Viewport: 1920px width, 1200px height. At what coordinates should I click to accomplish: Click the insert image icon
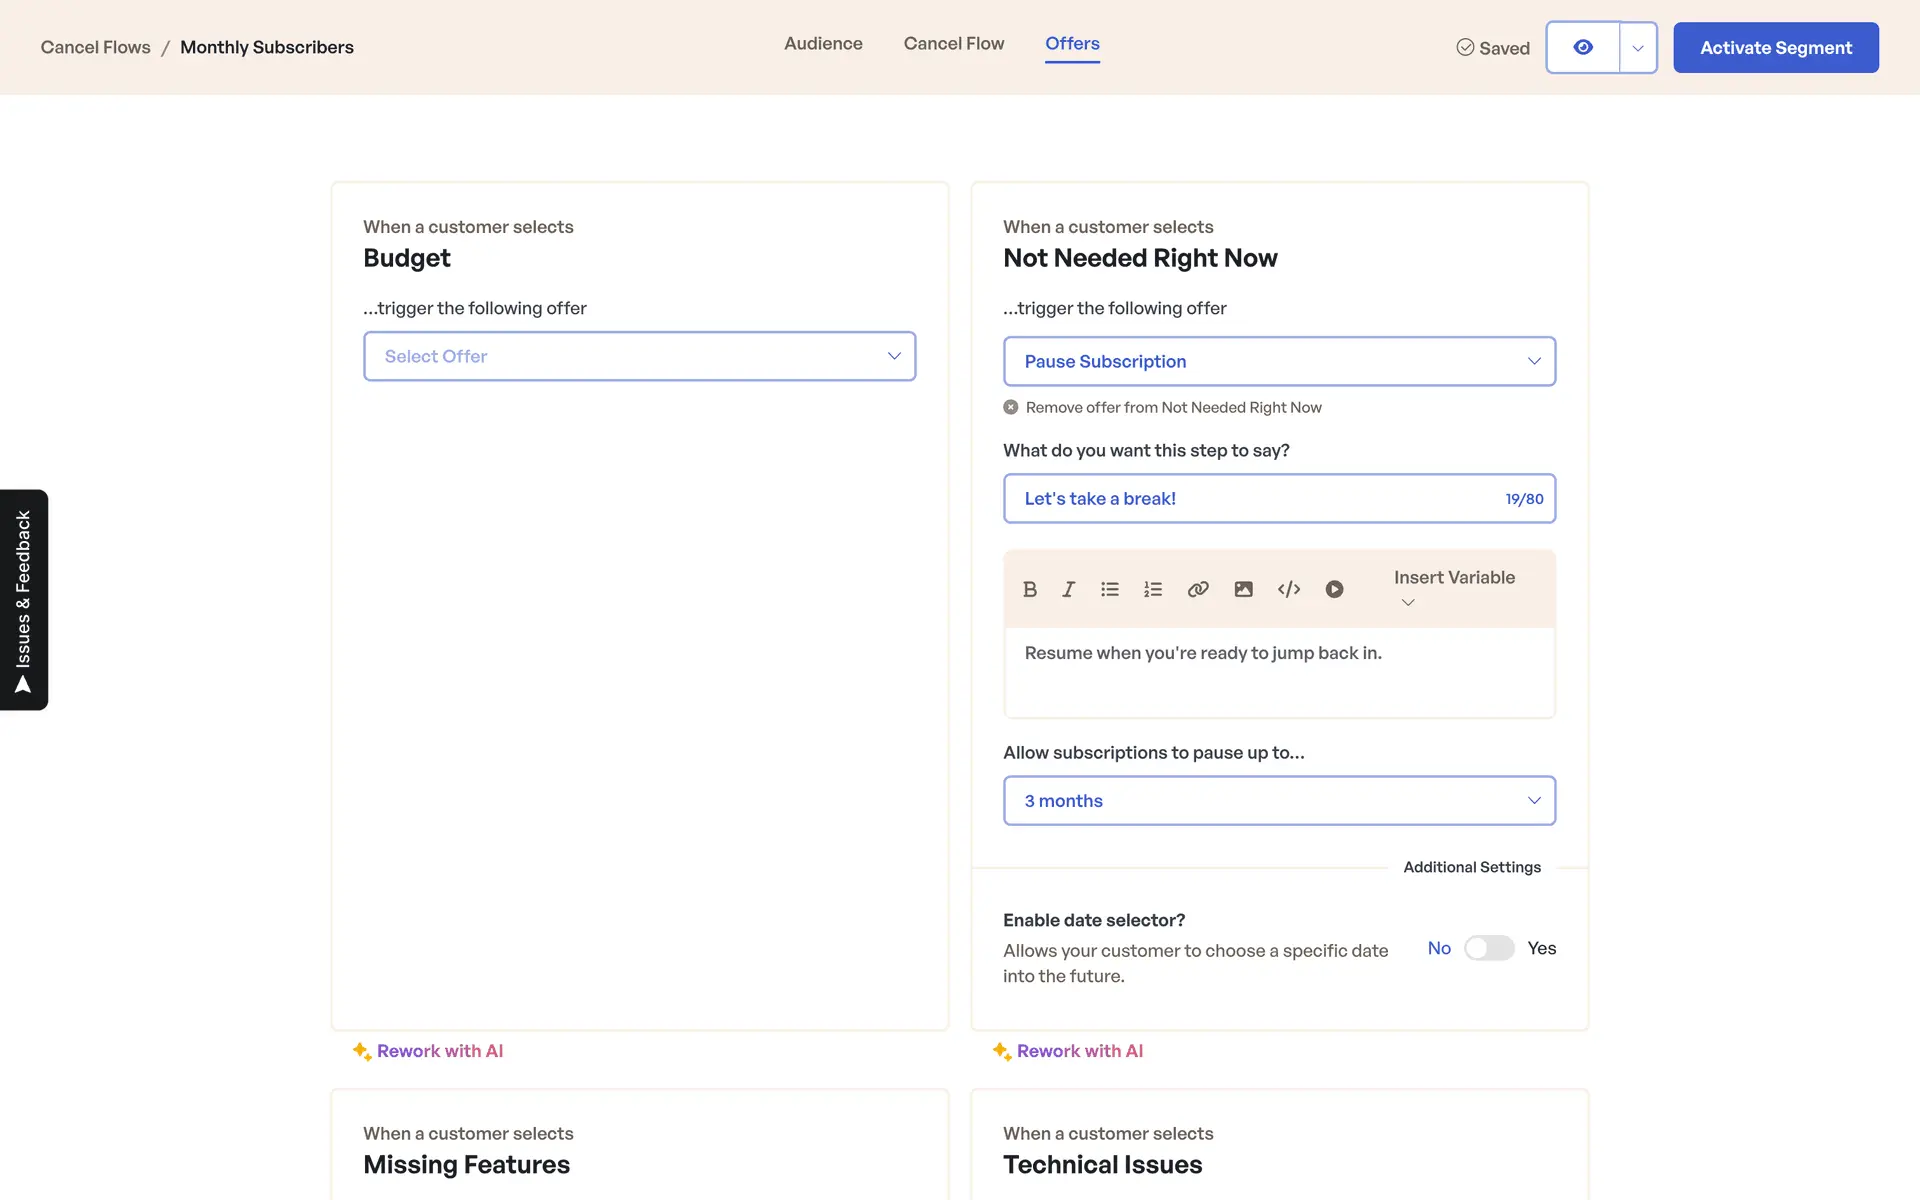[x=1243, y=589]
